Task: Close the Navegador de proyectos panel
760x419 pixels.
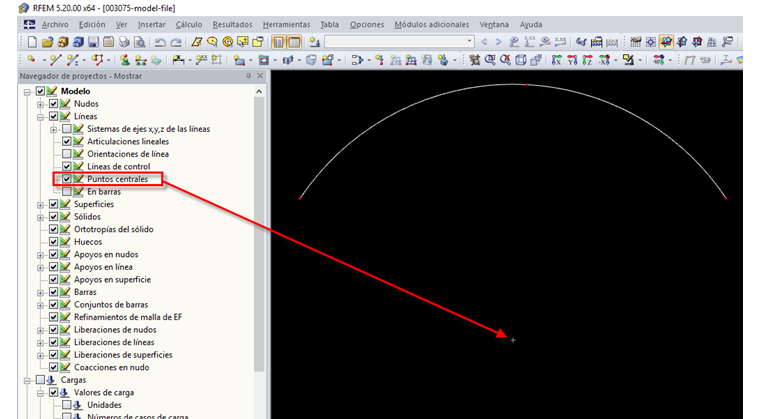Action: [x=260, y=76]
